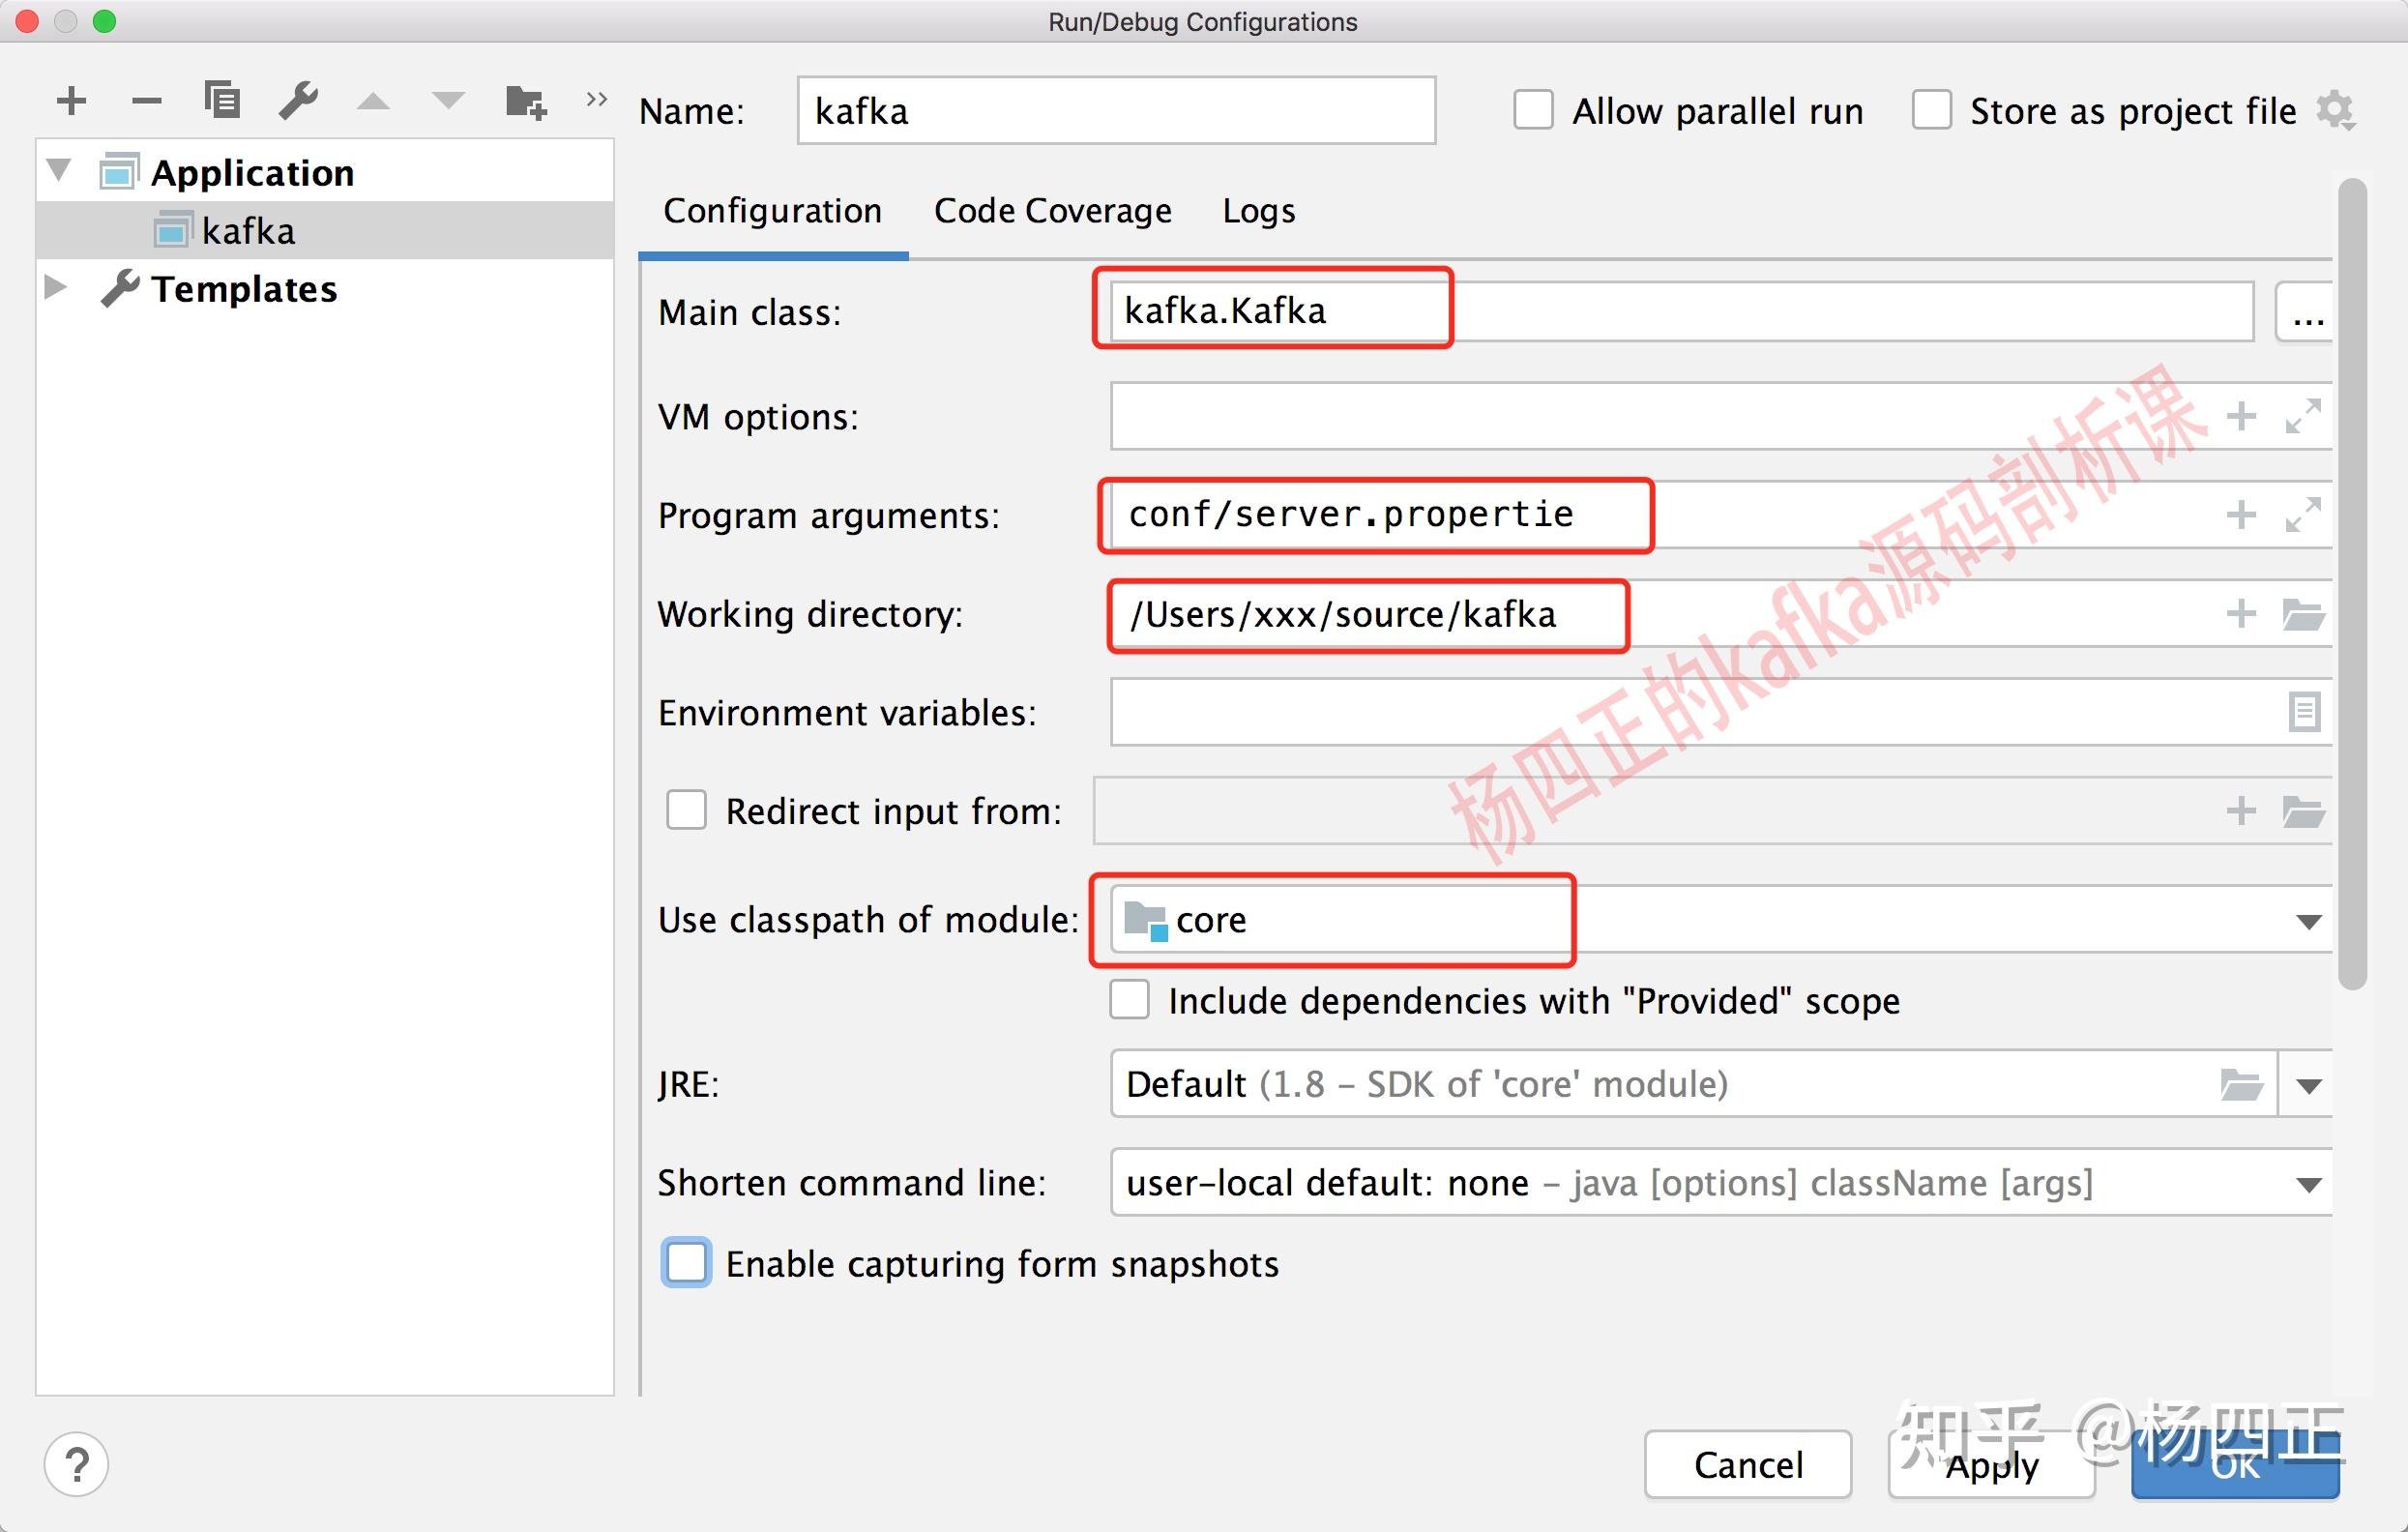Insert macro in VM options plus icon
The image size is (2408, 1532).
tap(2241, 416)
